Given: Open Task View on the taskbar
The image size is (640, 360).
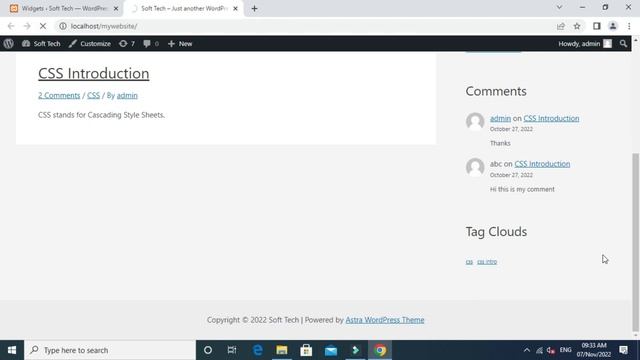Looking at the screenshot, I should pyautogui.click(x=232, y=350).
